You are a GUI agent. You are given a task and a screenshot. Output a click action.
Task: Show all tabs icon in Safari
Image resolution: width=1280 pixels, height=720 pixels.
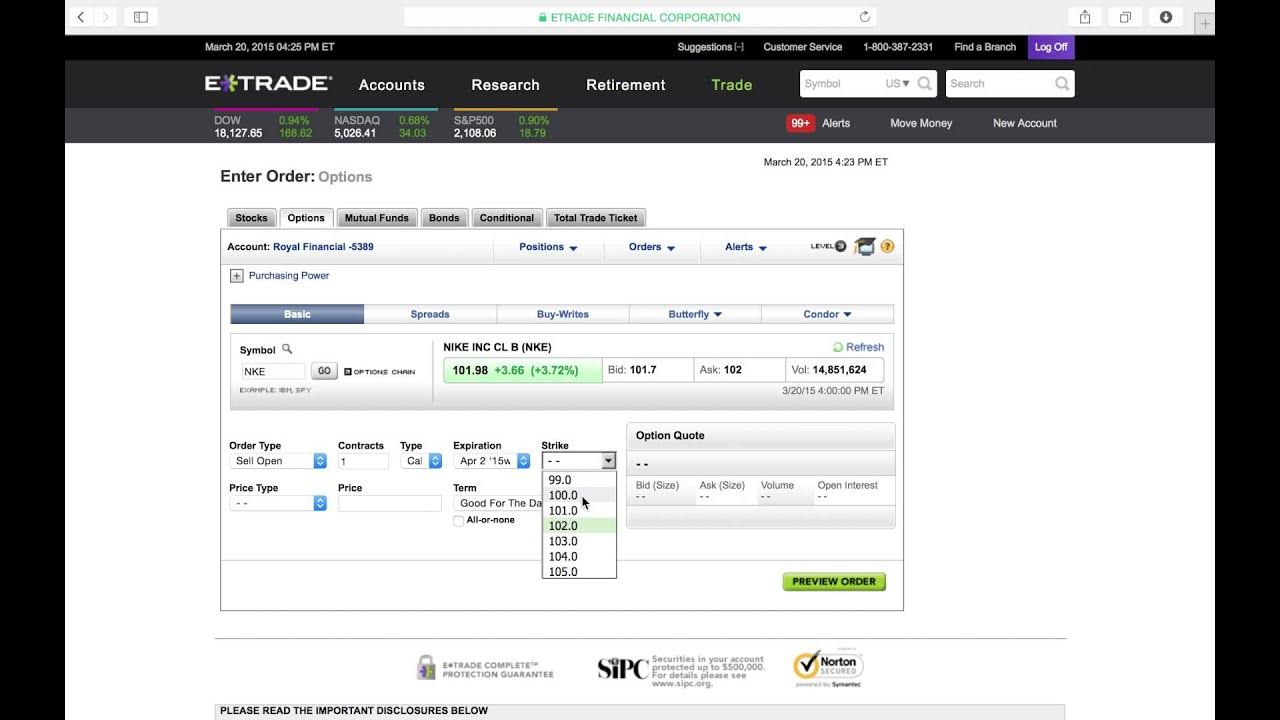click(x=1125, y=17)
